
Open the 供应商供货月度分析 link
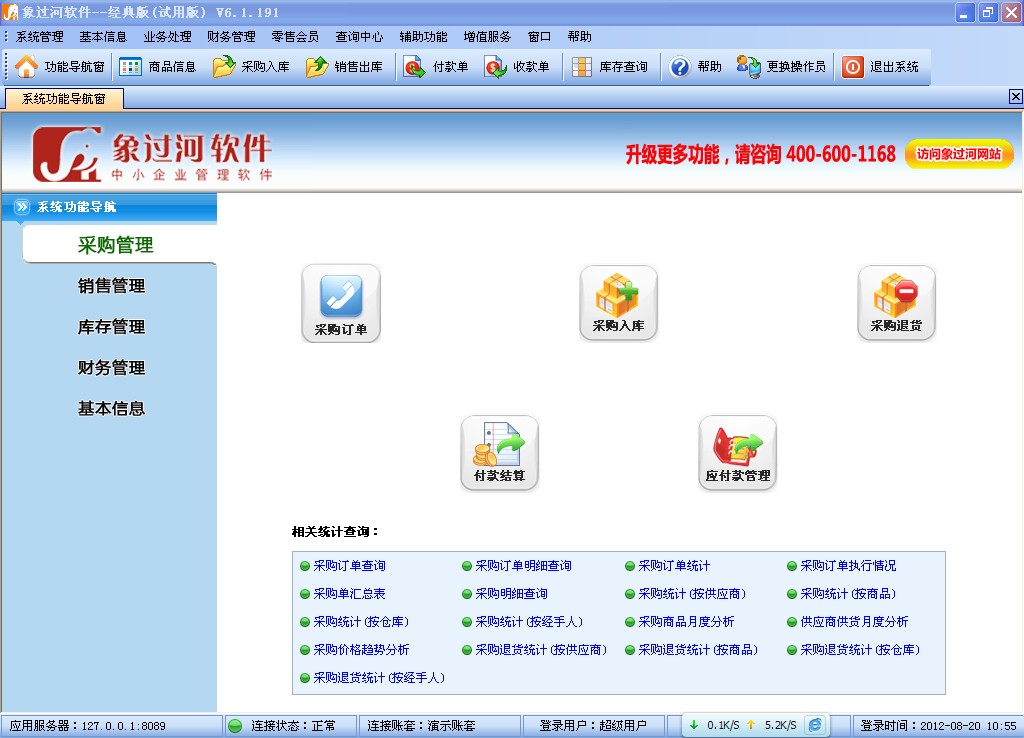tap(854, 622)
